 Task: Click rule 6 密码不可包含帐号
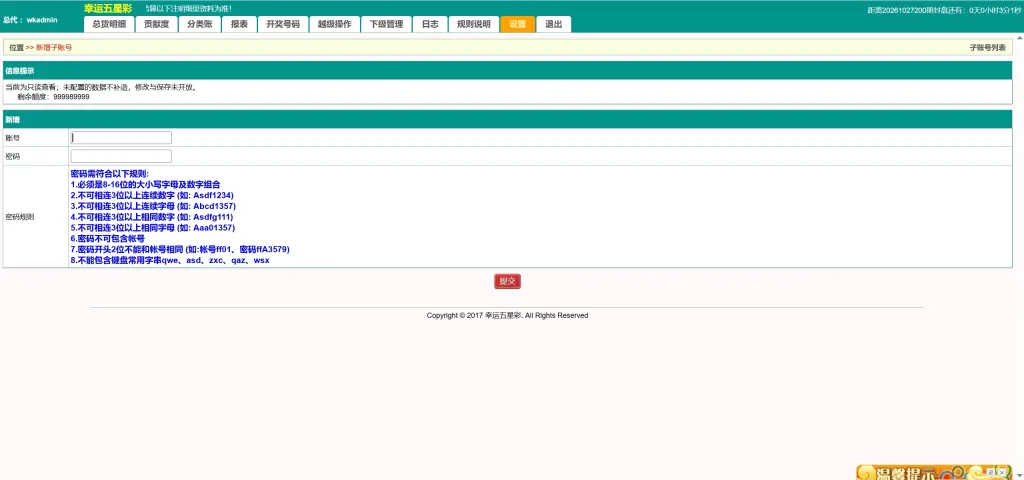[108, 238]
